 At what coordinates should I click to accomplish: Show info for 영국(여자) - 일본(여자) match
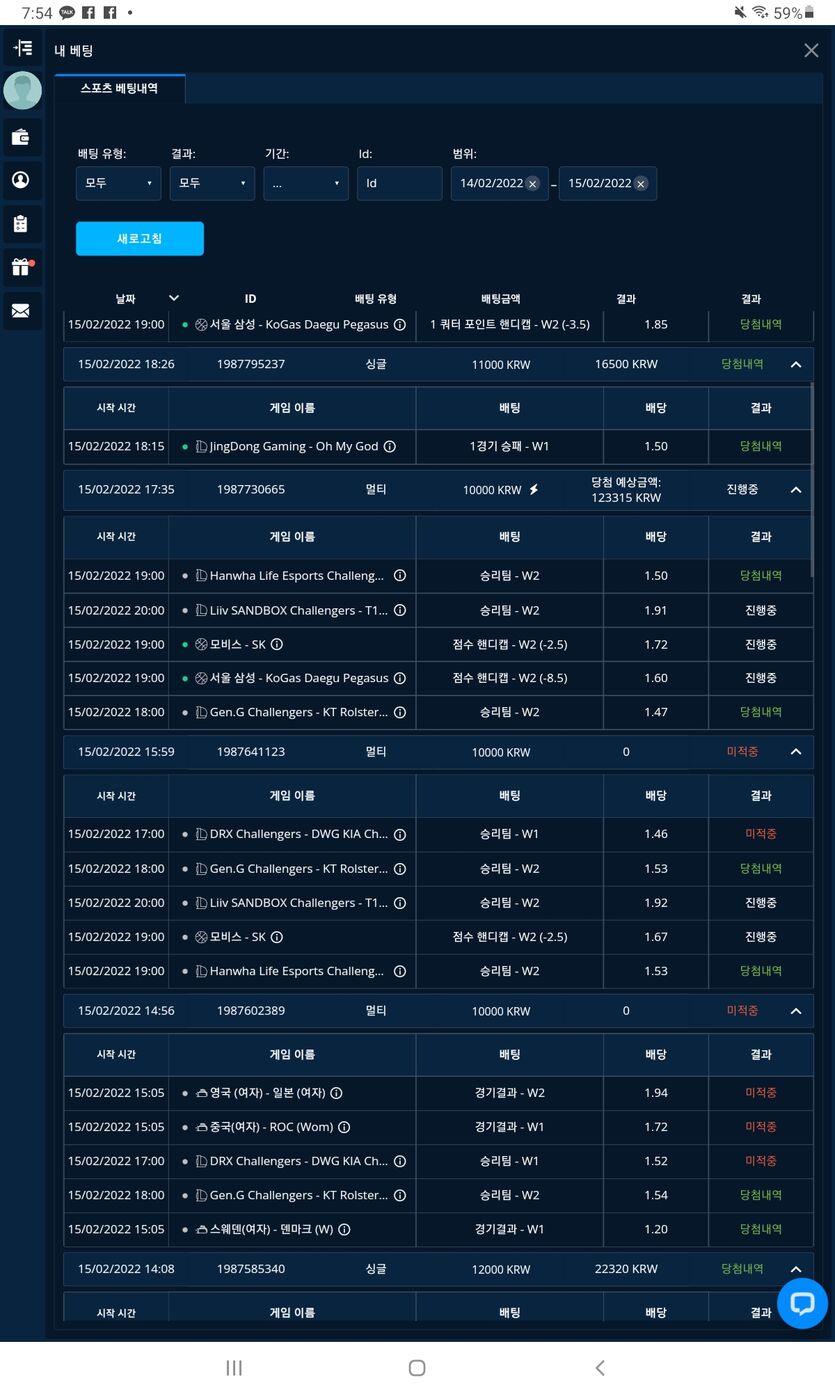336,1093
